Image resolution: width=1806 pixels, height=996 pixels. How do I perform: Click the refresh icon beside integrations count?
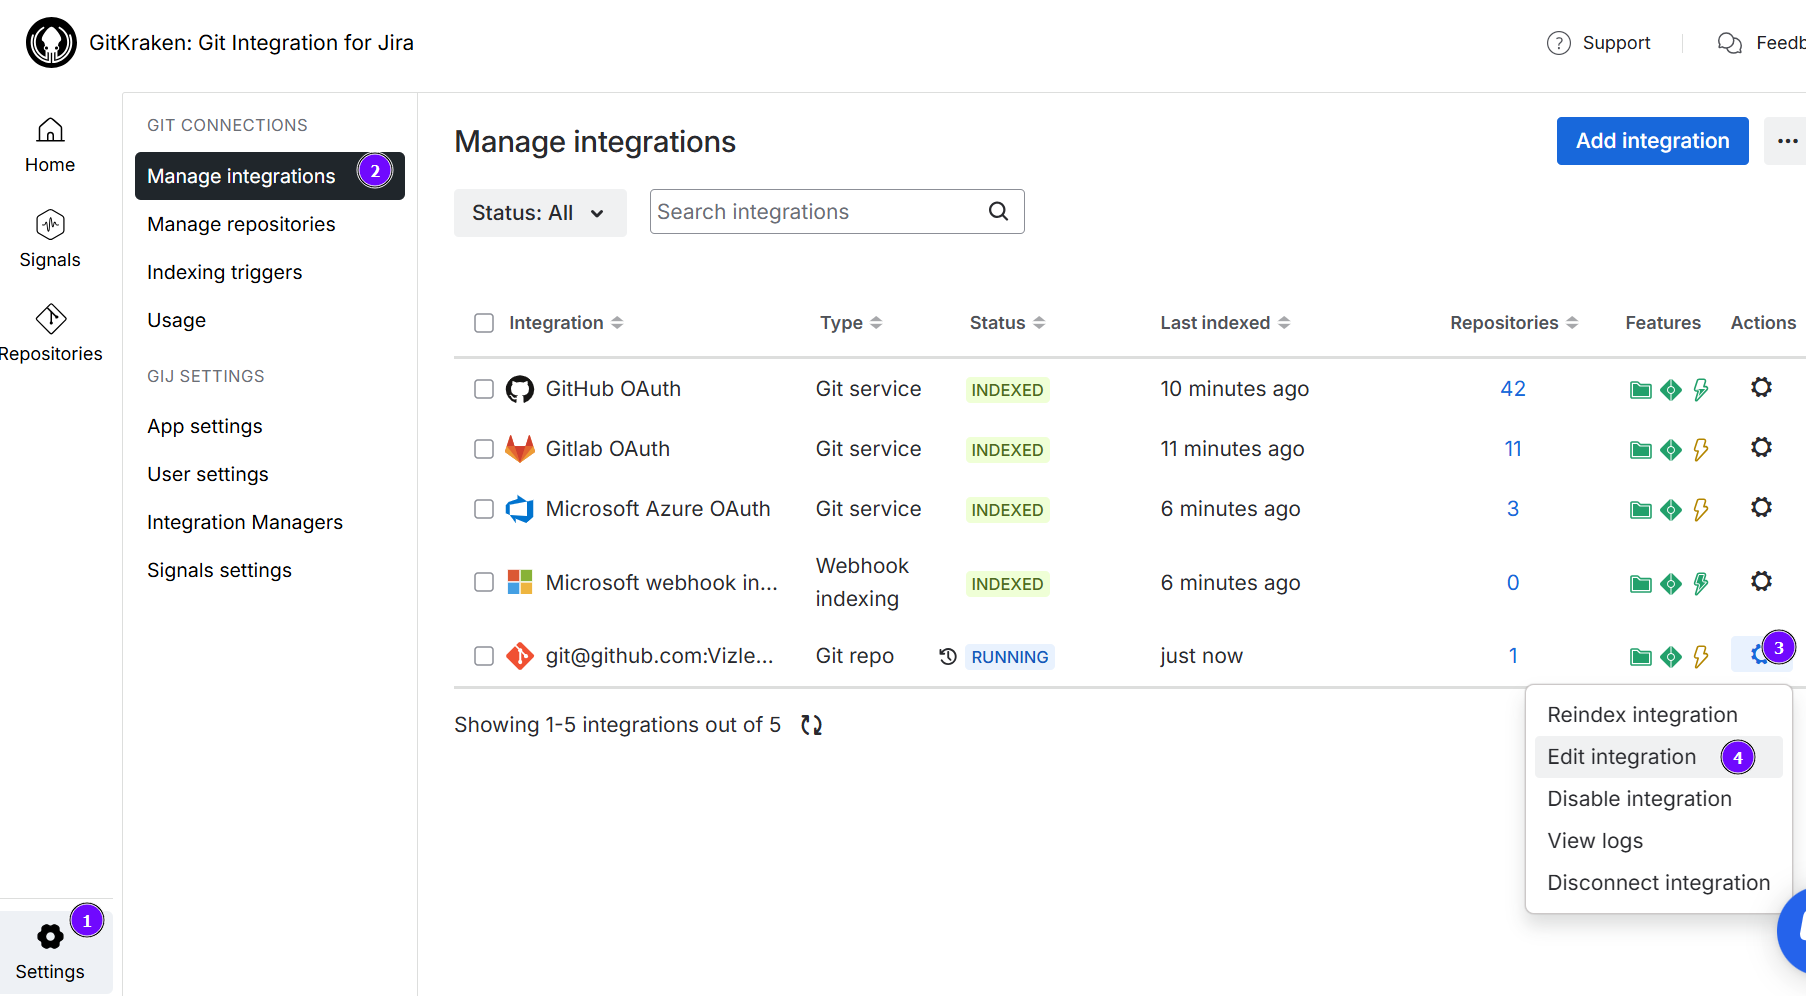811,725
